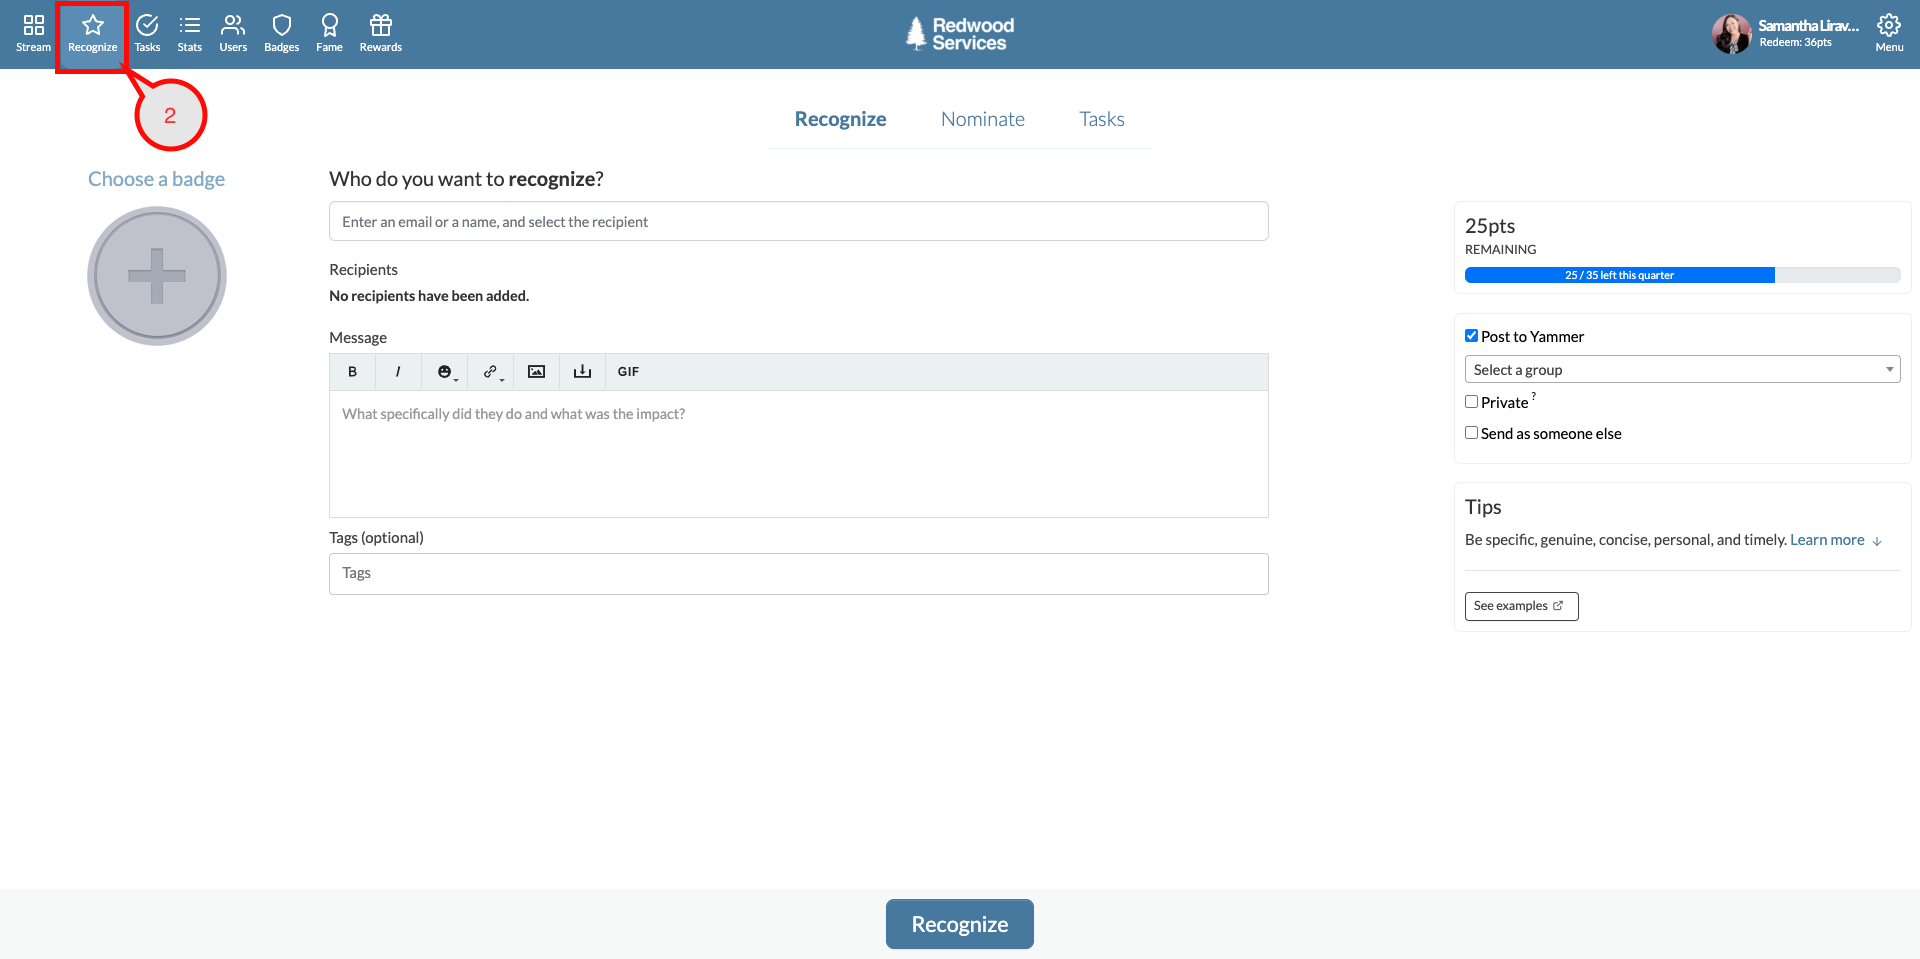Click the points remaining progress bar
The image size is (1920, 959).
[1681, 275]
